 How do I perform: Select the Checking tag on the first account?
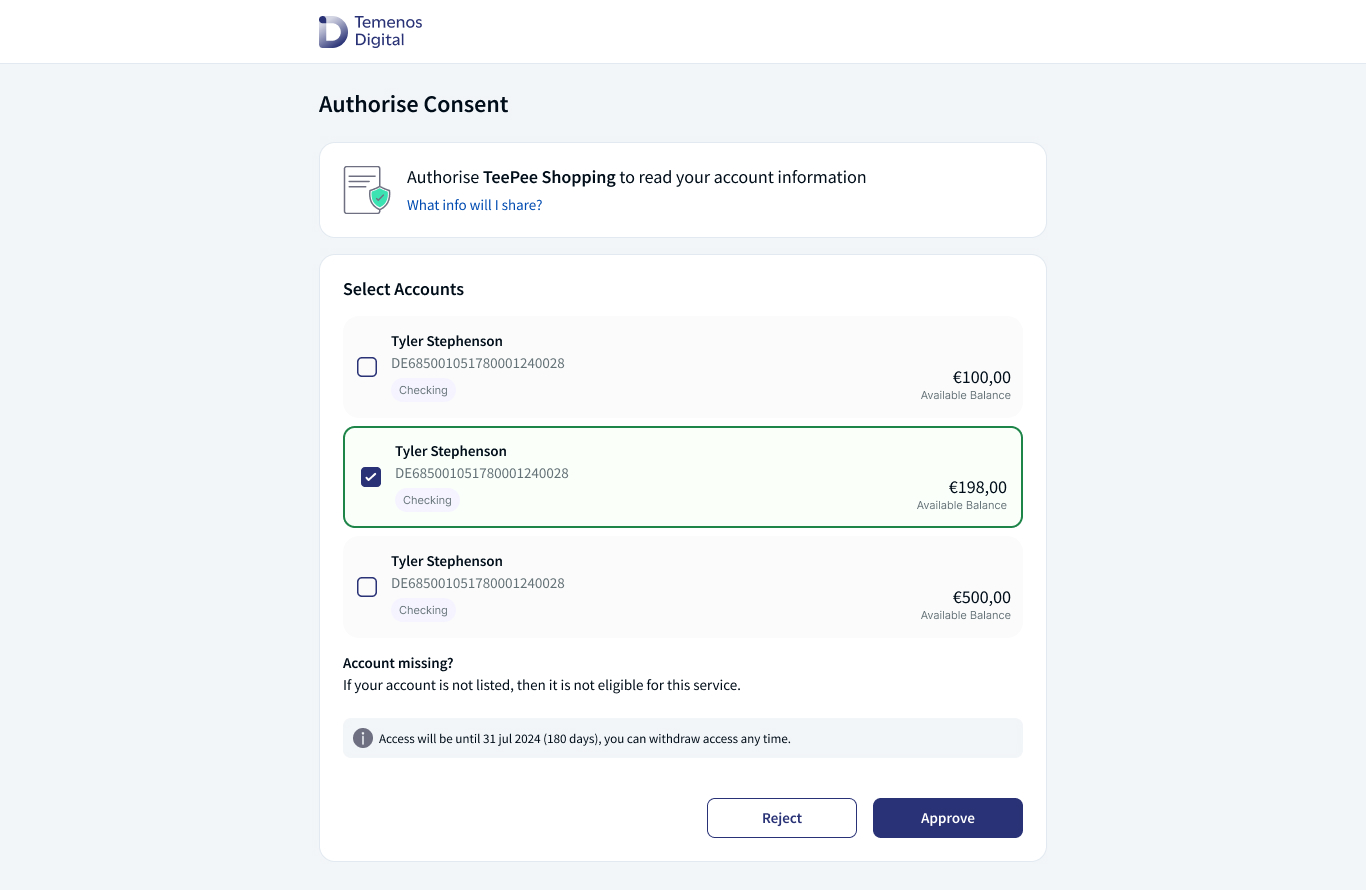coord(423,390)
